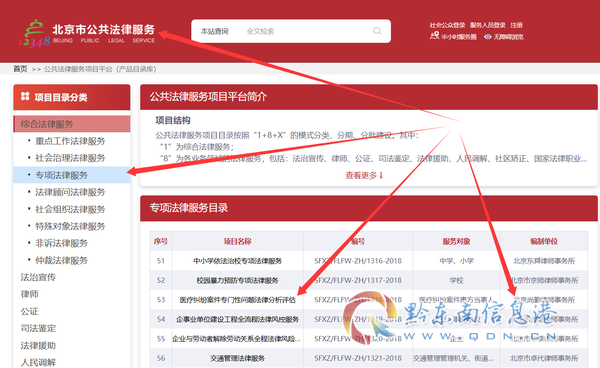The height and width of the screenshot is (368, 600).
Task: Open project 中小学依法治校专项法律服务
Action: coord(237,261)
